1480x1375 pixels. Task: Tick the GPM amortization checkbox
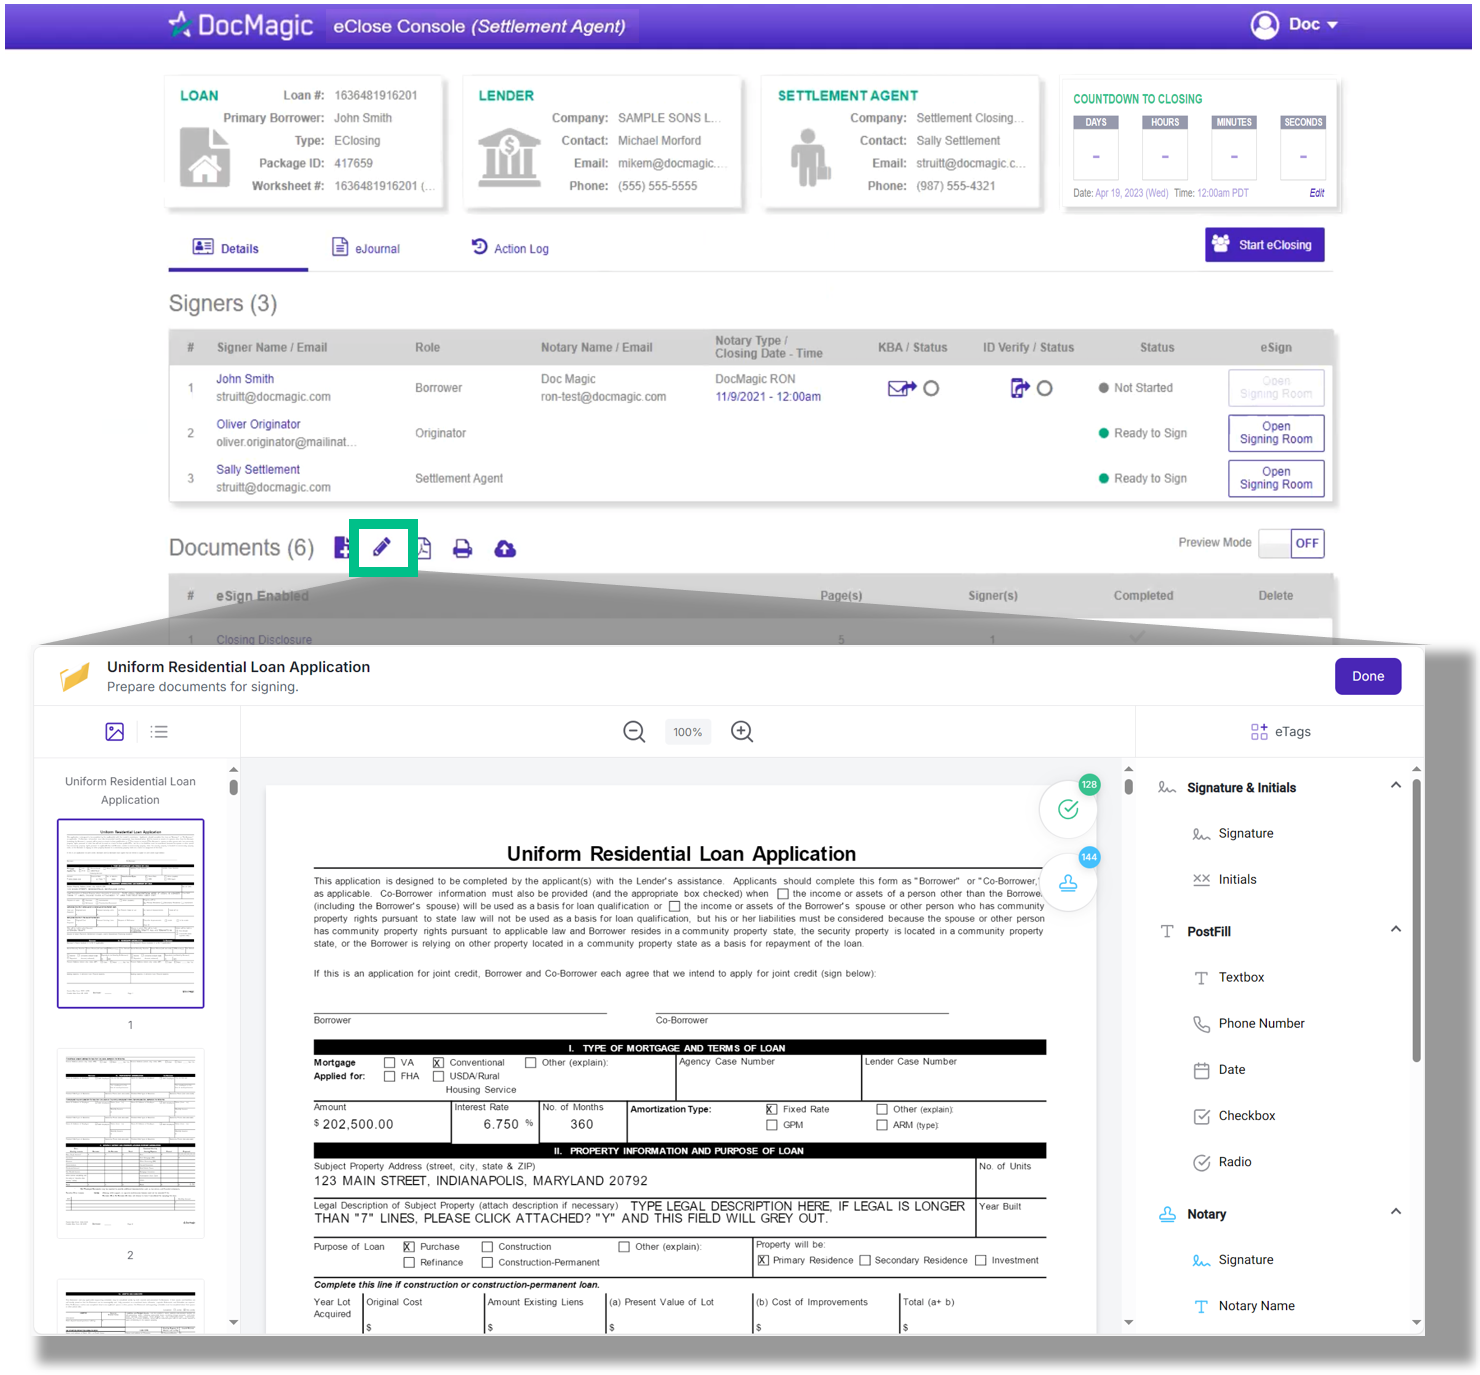click(x=771, y=1126)
